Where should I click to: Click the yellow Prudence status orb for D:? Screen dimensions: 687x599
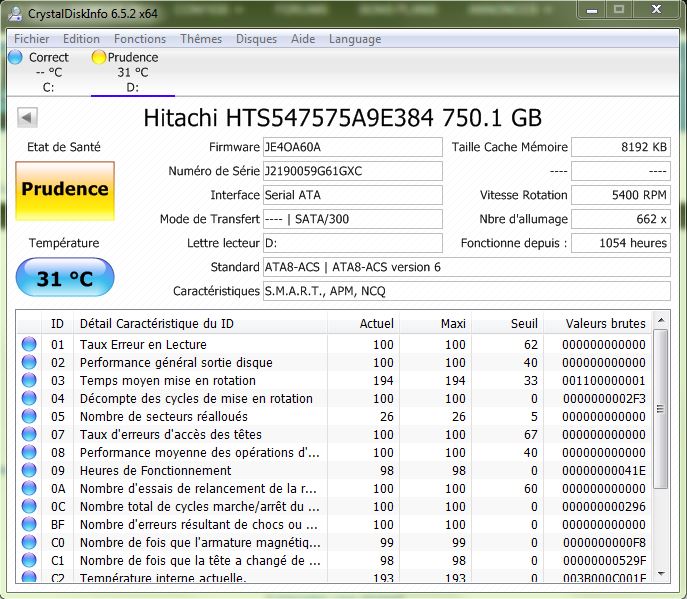[99, 57]
